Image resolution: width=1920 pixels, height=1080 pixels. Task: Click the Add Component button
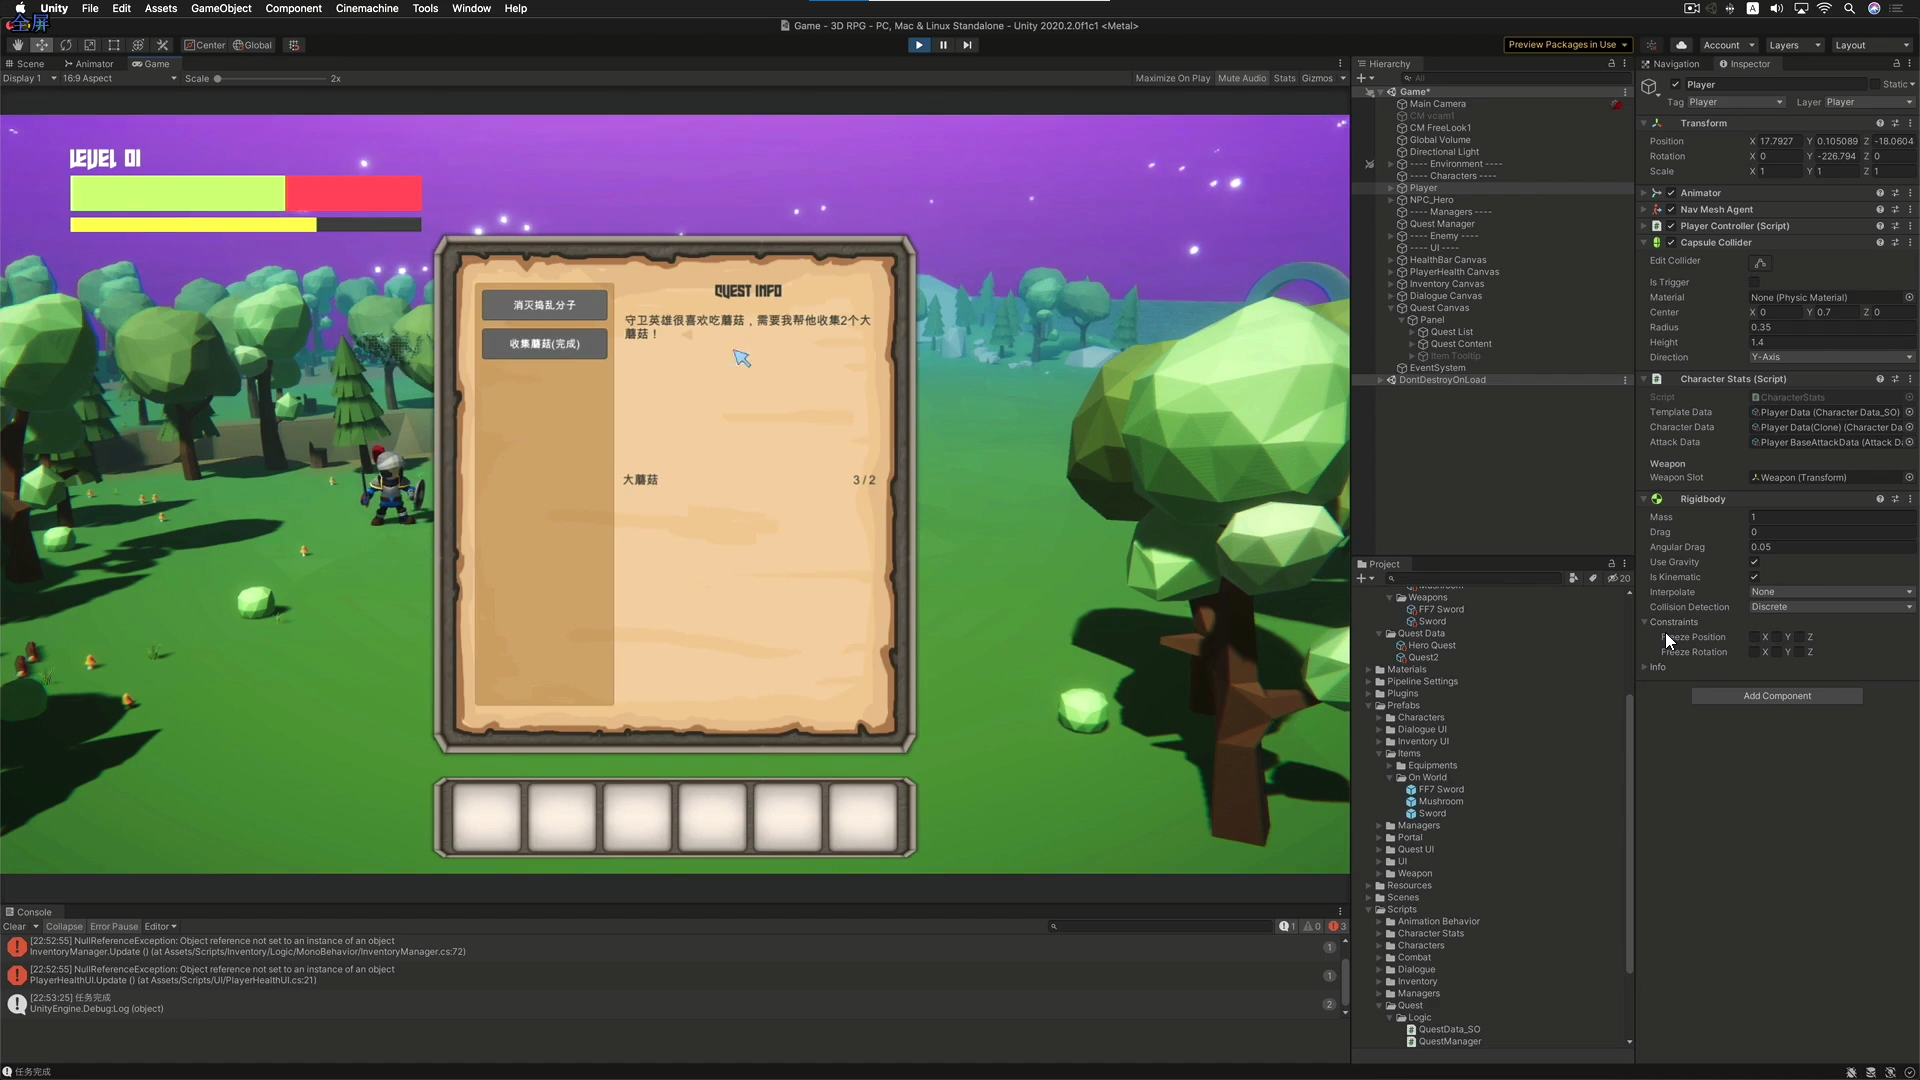(1776, 696)
